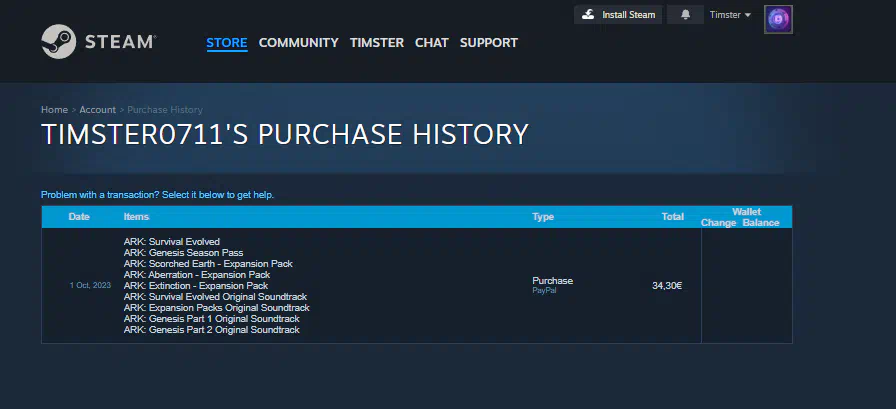The height and width of the screenshot is (409, 896).
Task: Open the user avatar thumbnail
Action: tap(778, 19)
